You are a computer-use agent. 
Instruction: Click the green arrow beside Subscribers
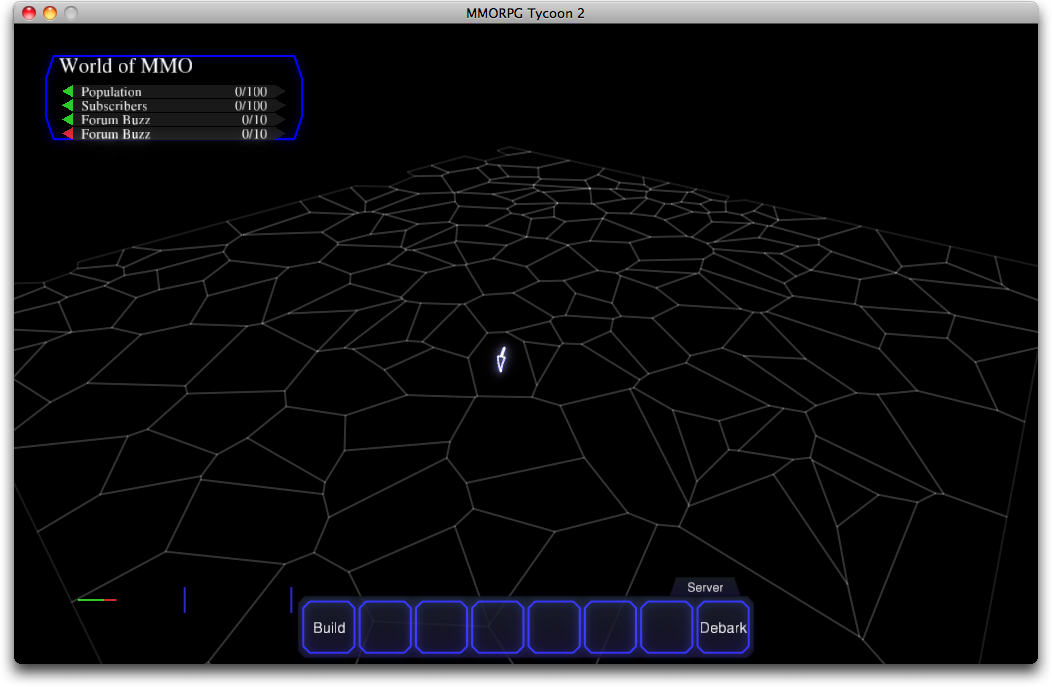[x=68, y=105]
